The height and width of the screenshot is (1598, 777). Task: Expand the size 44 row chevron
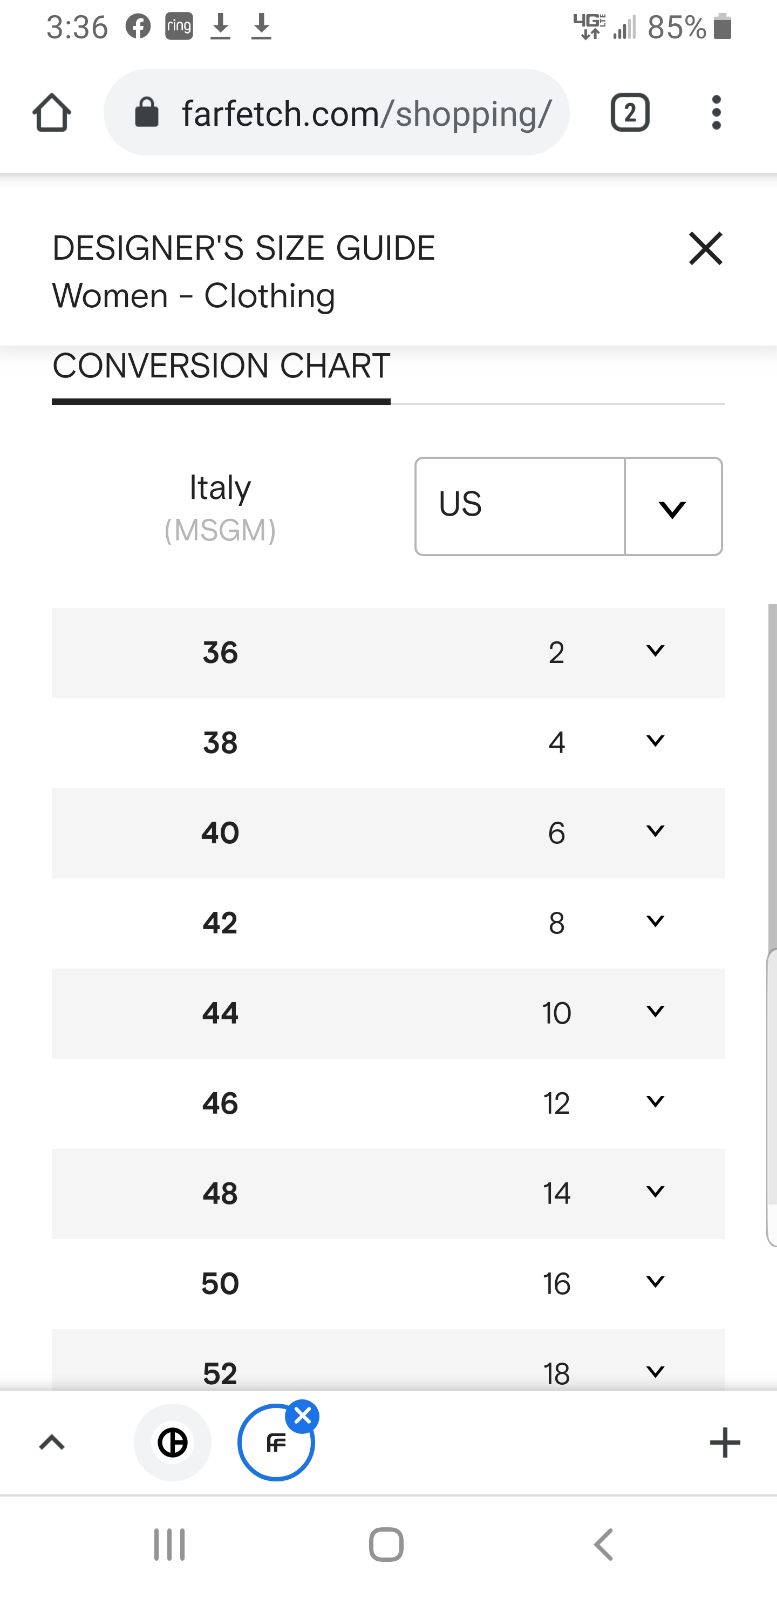(x=655, y=1011)
